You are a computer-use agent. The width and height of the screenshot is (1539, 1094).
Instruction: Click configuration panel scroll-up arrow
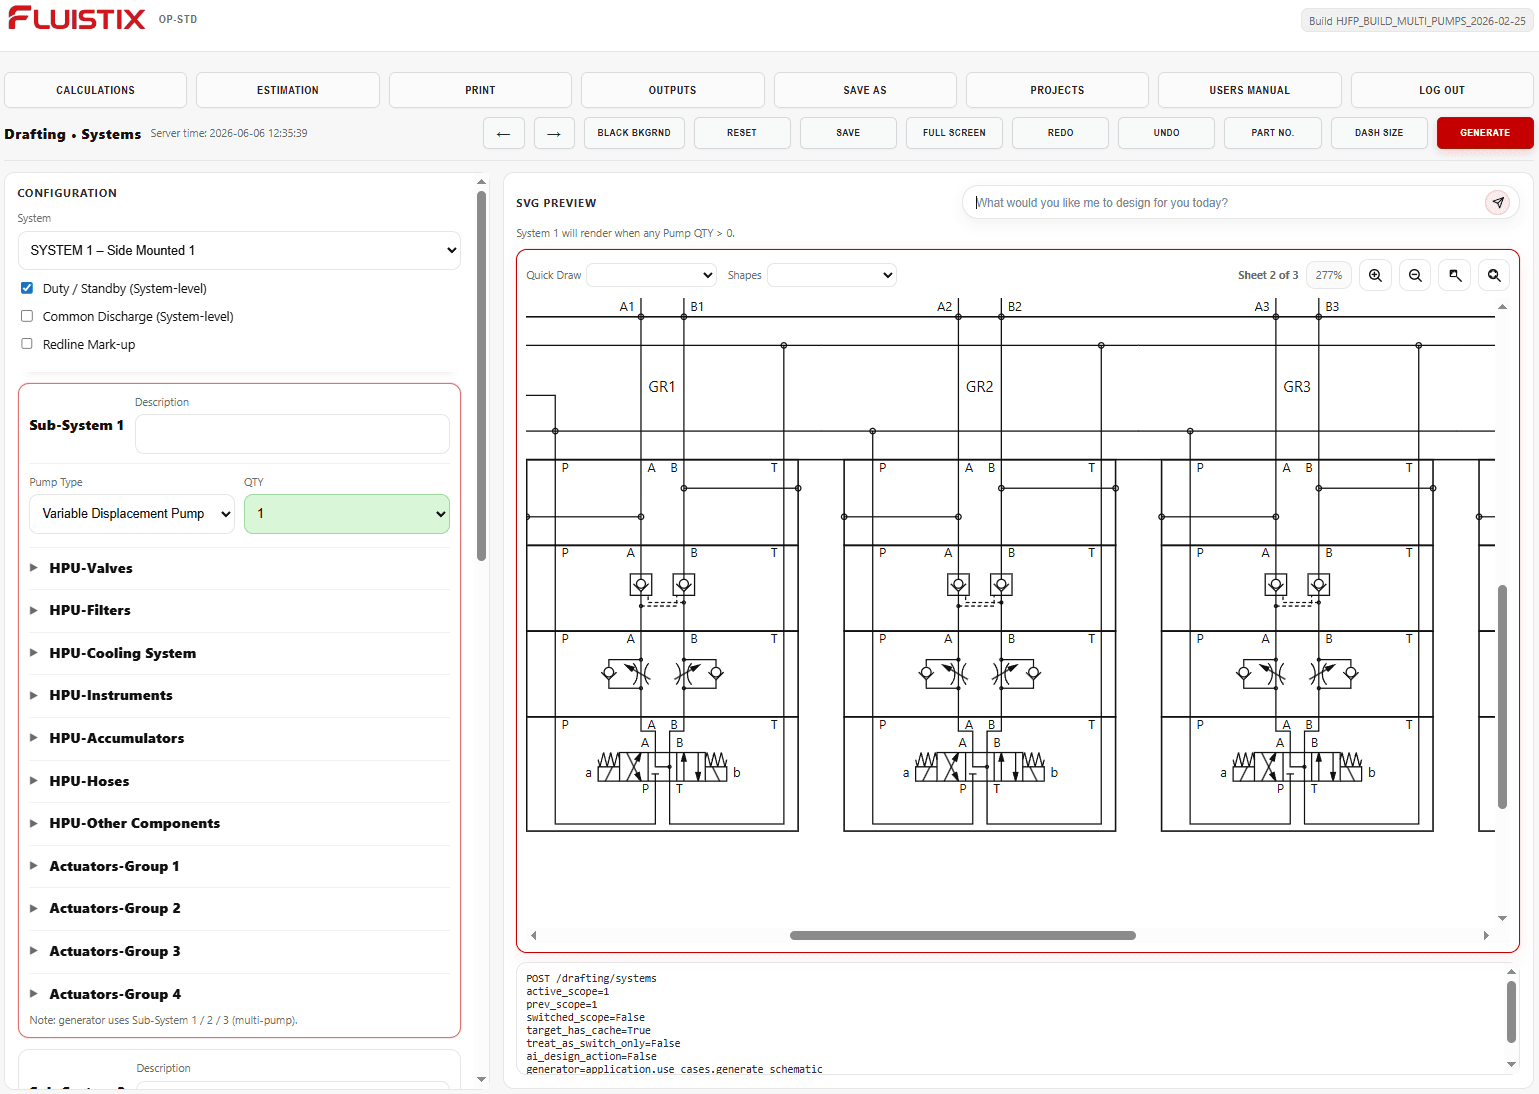point(481,182)
